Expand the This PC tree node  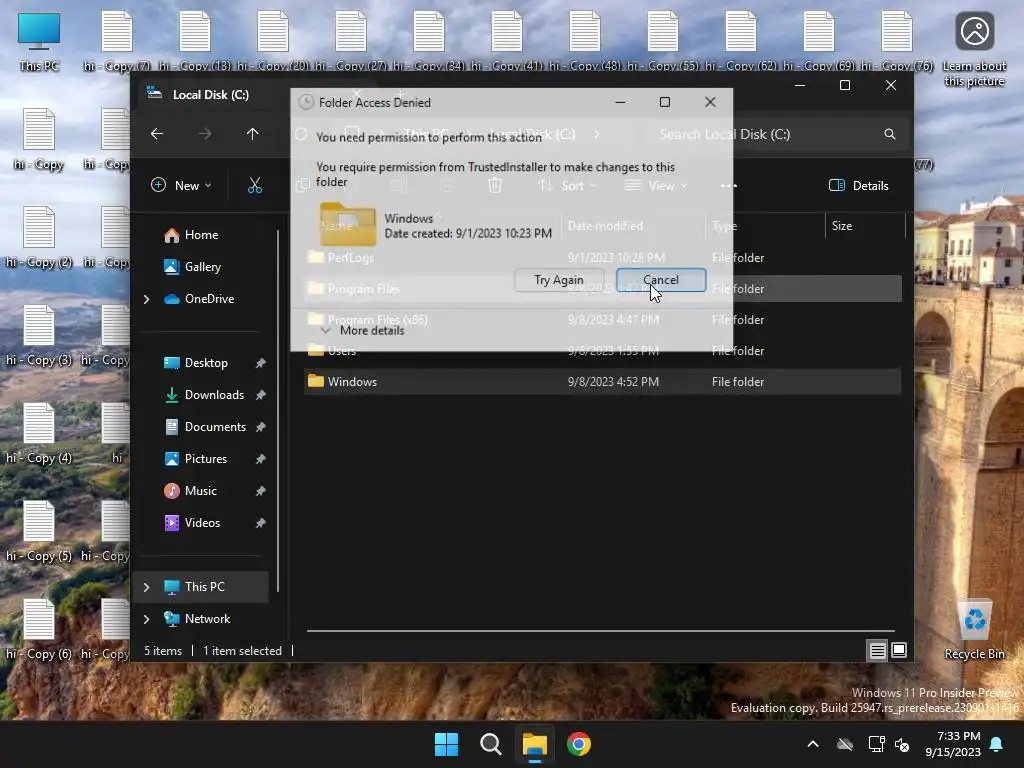(x=146, y=587)
